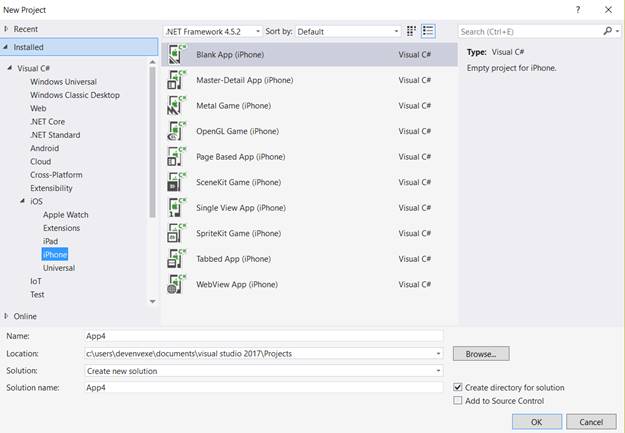This screenshot has height=433, width=625.
Task: Click the "Visual C#" cell beside WebView App (iPhone)
Action: point(415,284)
